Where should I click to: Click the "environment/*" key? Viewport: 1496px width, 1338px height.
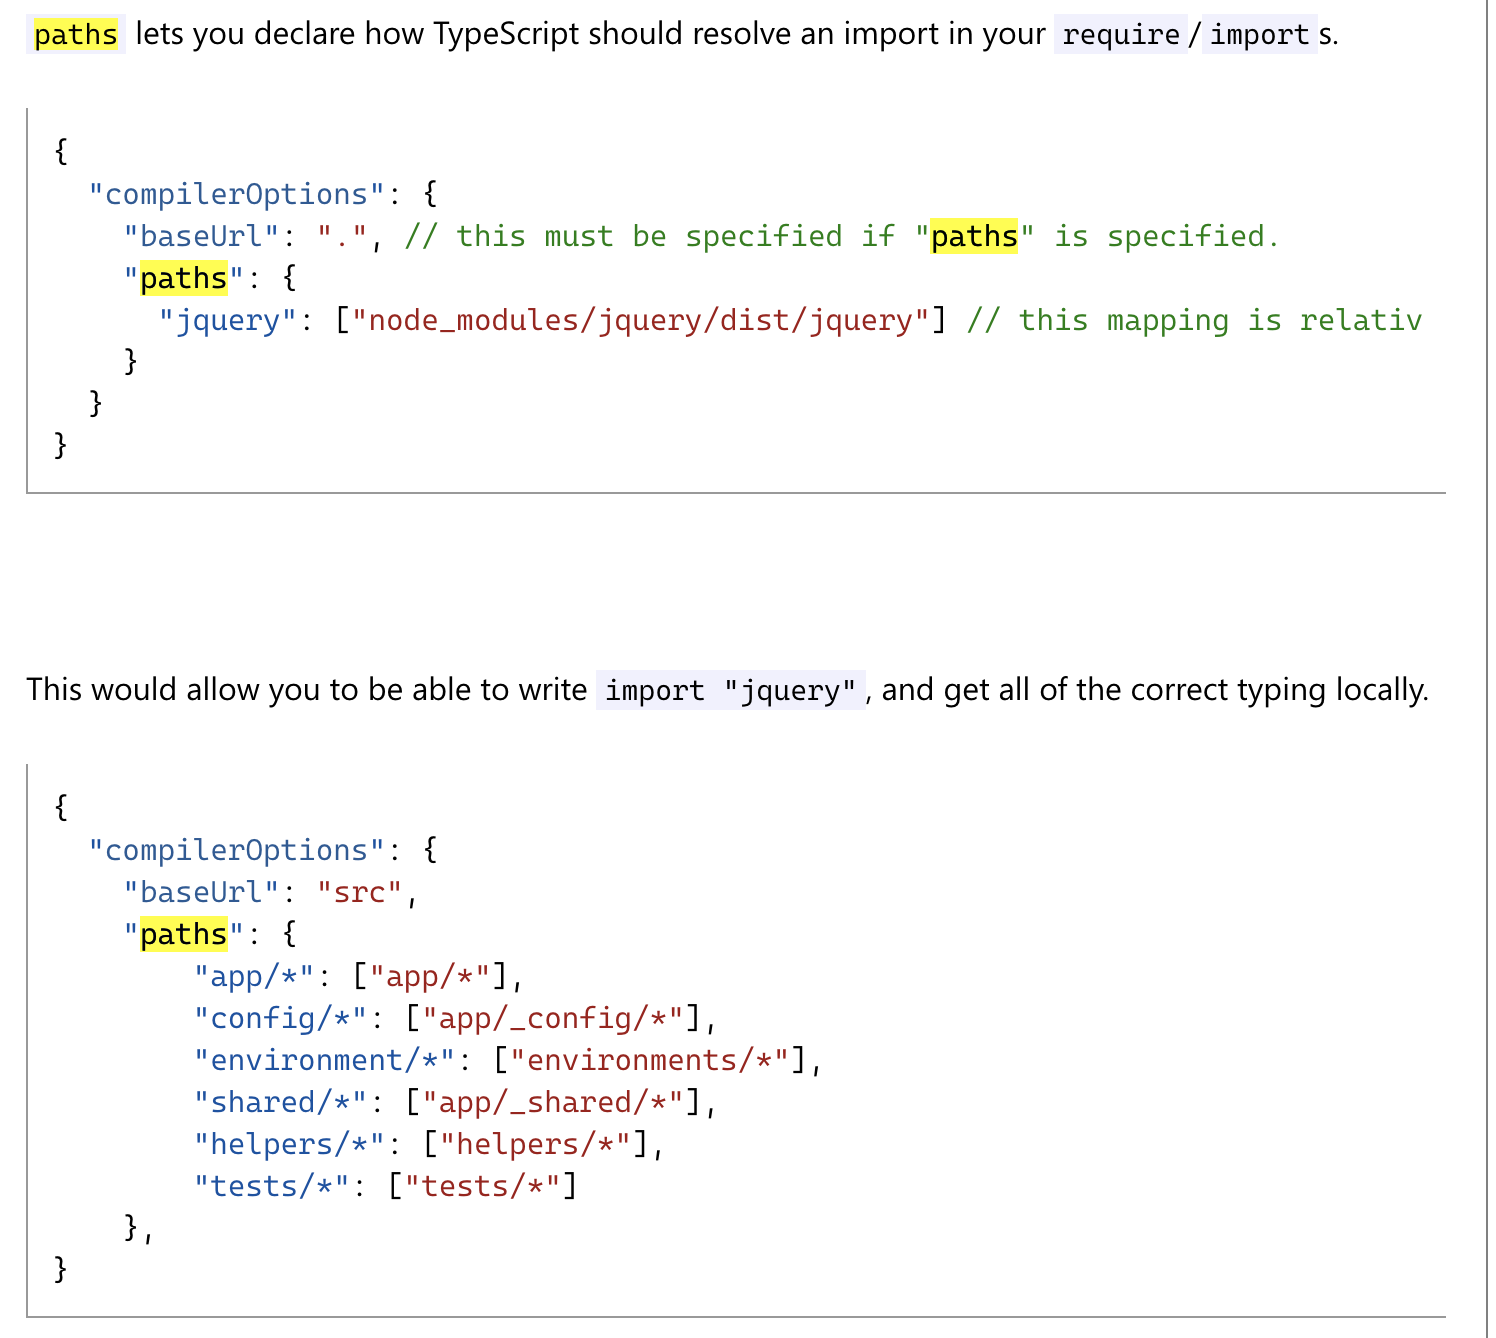click(325, 1060)
